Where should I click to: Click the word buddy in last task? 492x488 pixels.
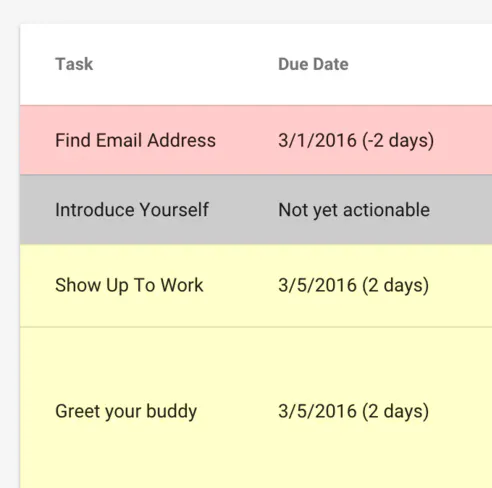pos(172,411)
